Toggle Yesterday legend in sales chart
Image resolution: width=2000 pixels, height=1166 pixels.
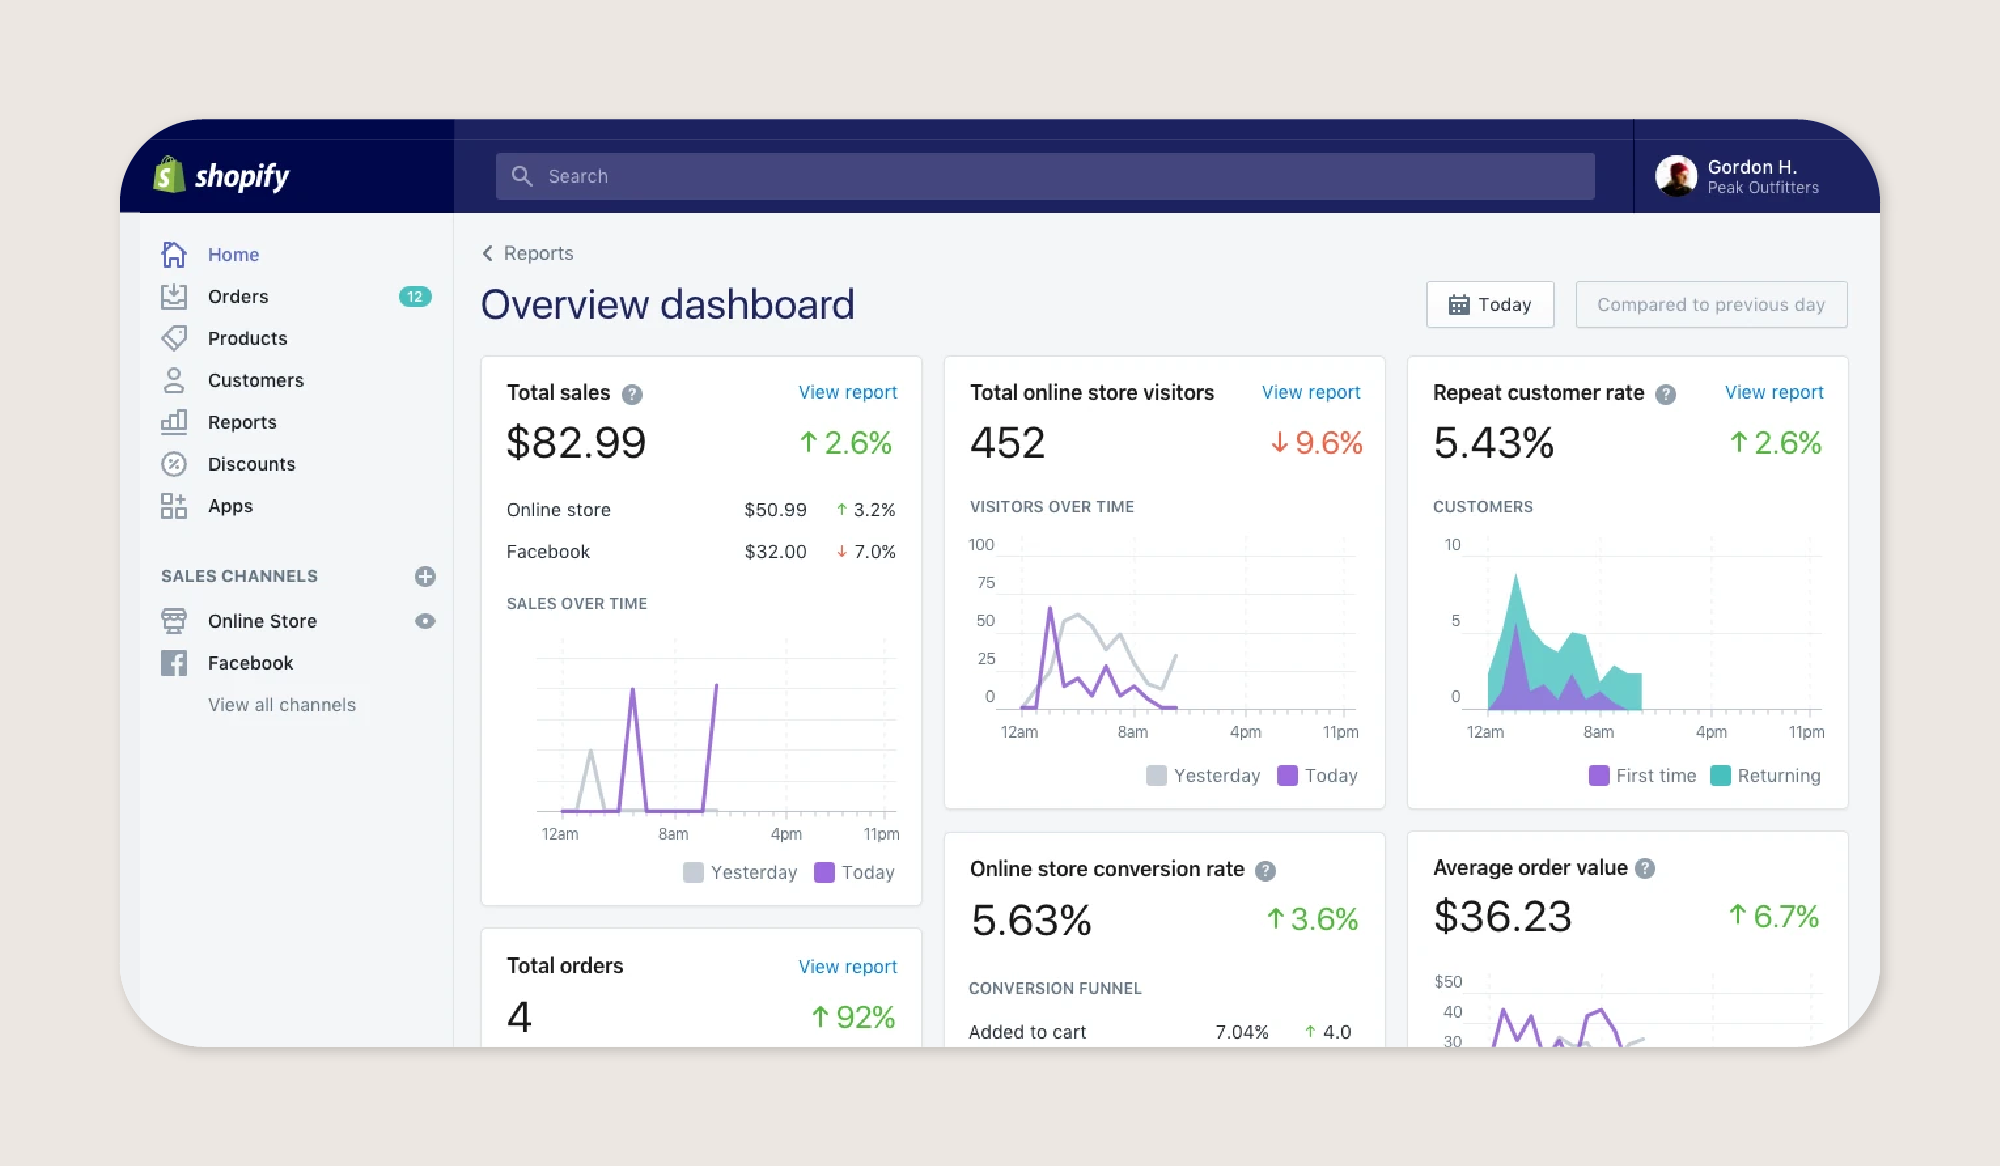740,873
